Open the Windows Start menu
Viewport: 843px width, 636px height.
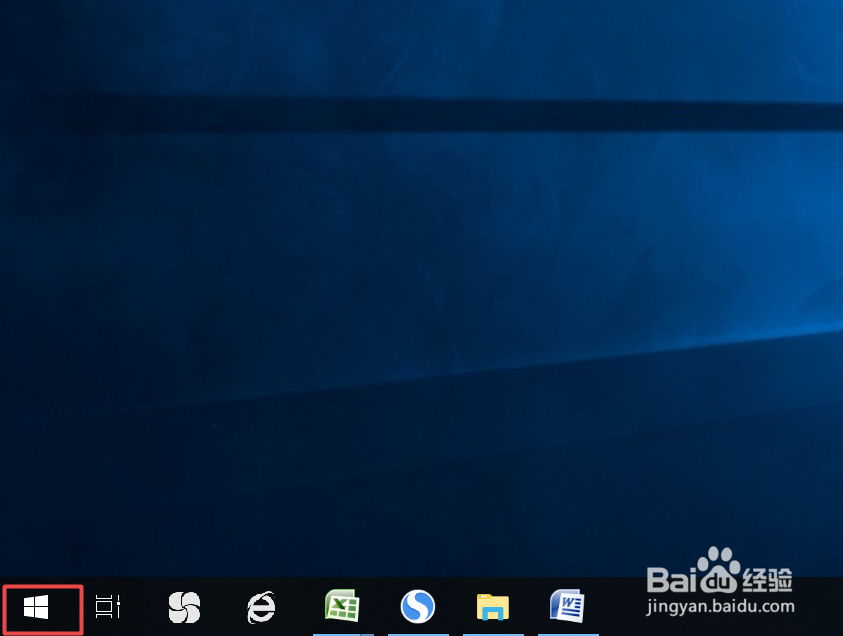[36, 608]
